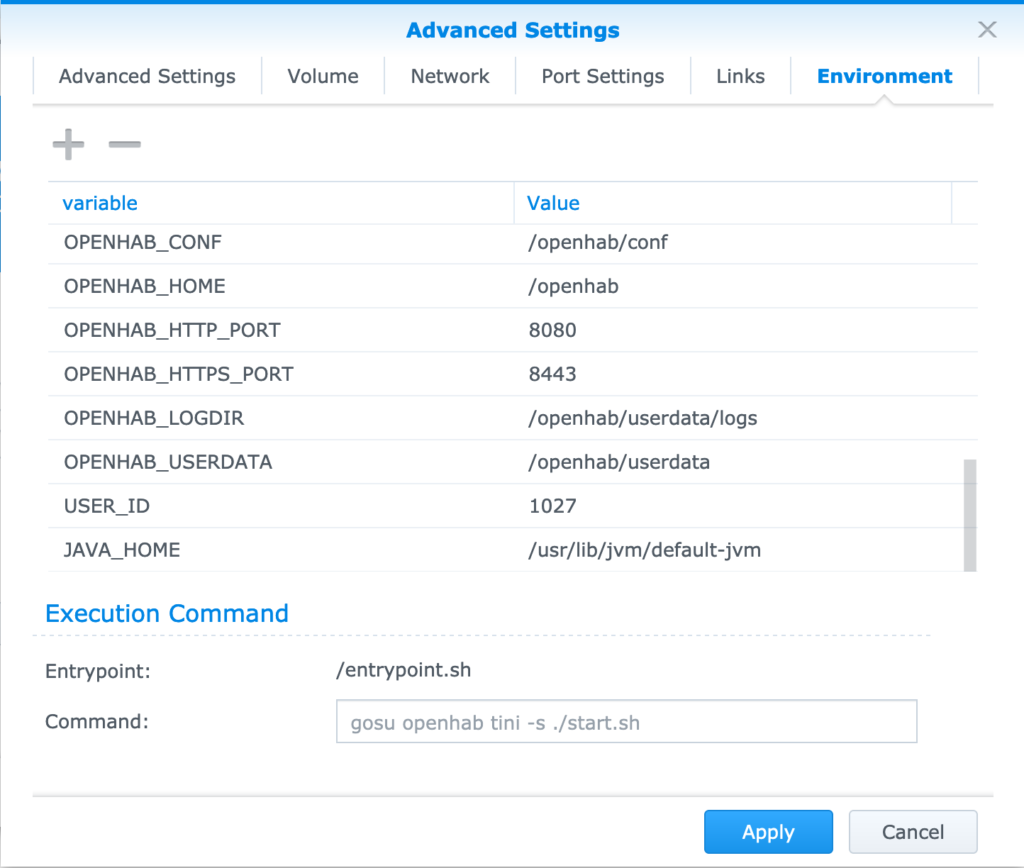Screen dimensions: 1024x868
Task: Click the environment list scrollbar thumb
Action: pos(970,515)
